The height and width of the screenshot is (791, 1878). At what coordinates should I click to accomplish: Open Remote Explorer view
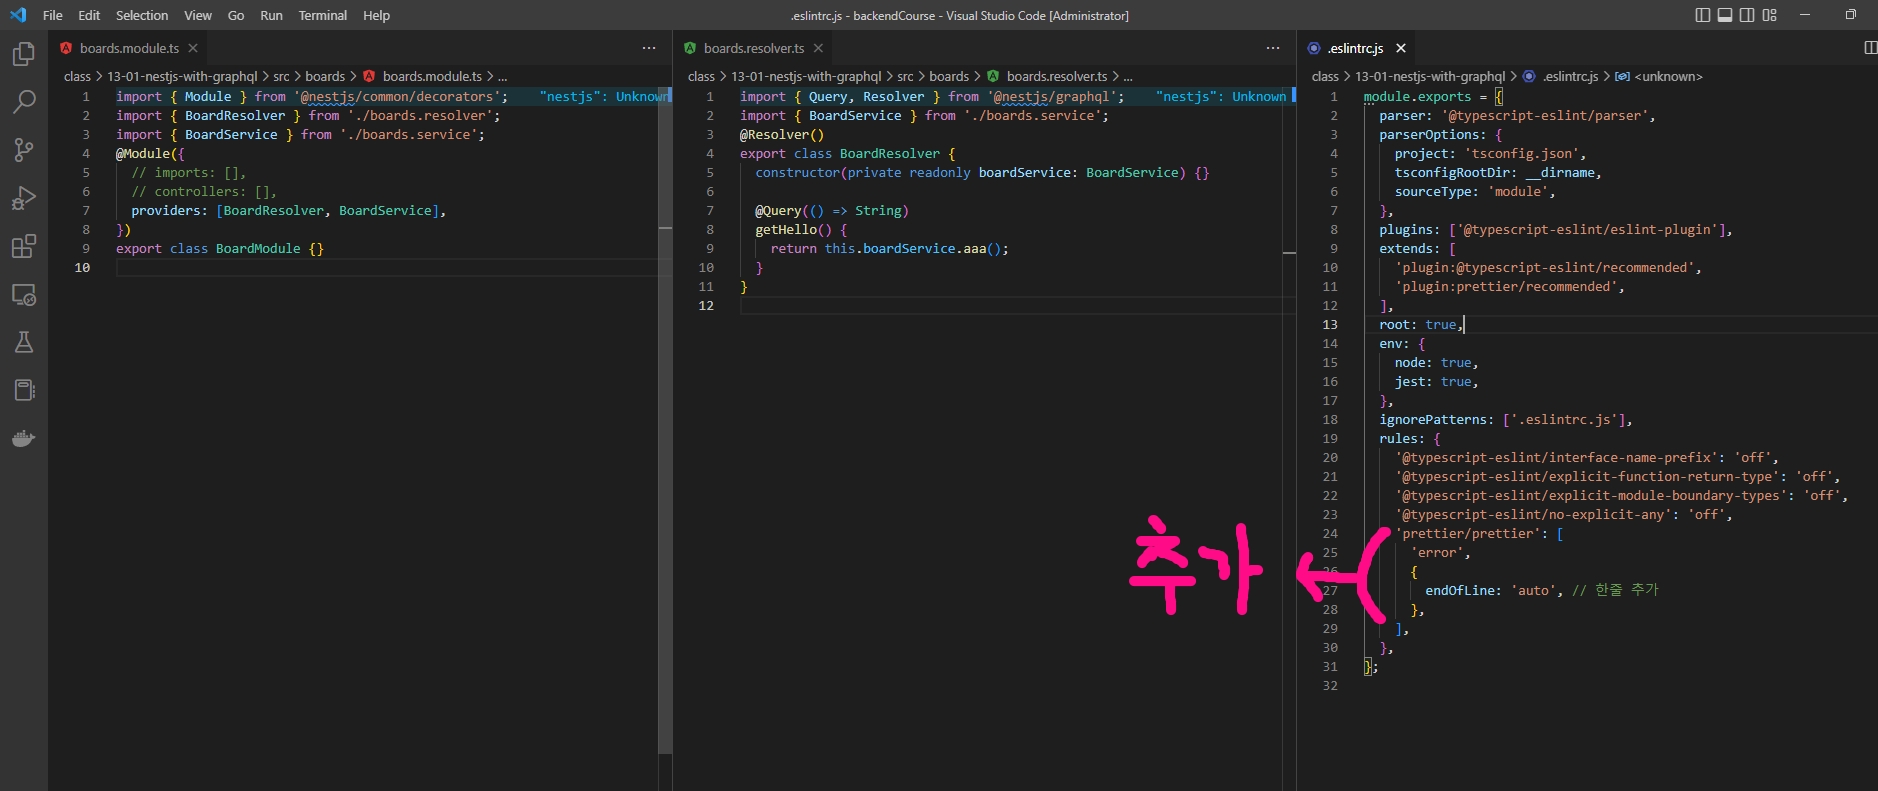[24, 294]
